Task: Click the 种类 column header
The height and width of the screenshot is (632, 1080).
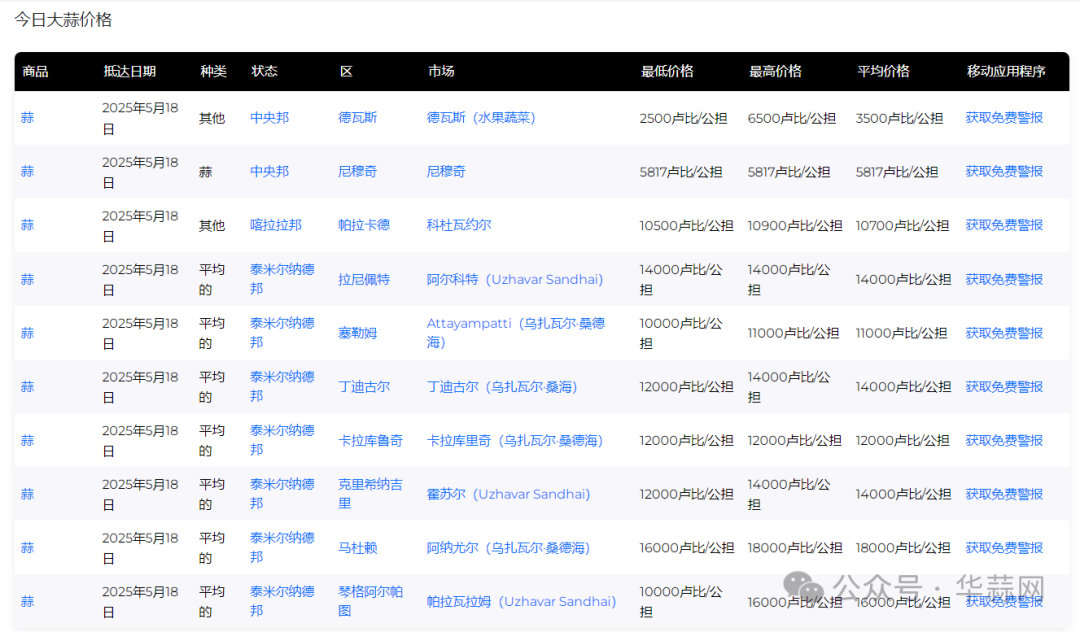Action: click(x=213, y=72)
